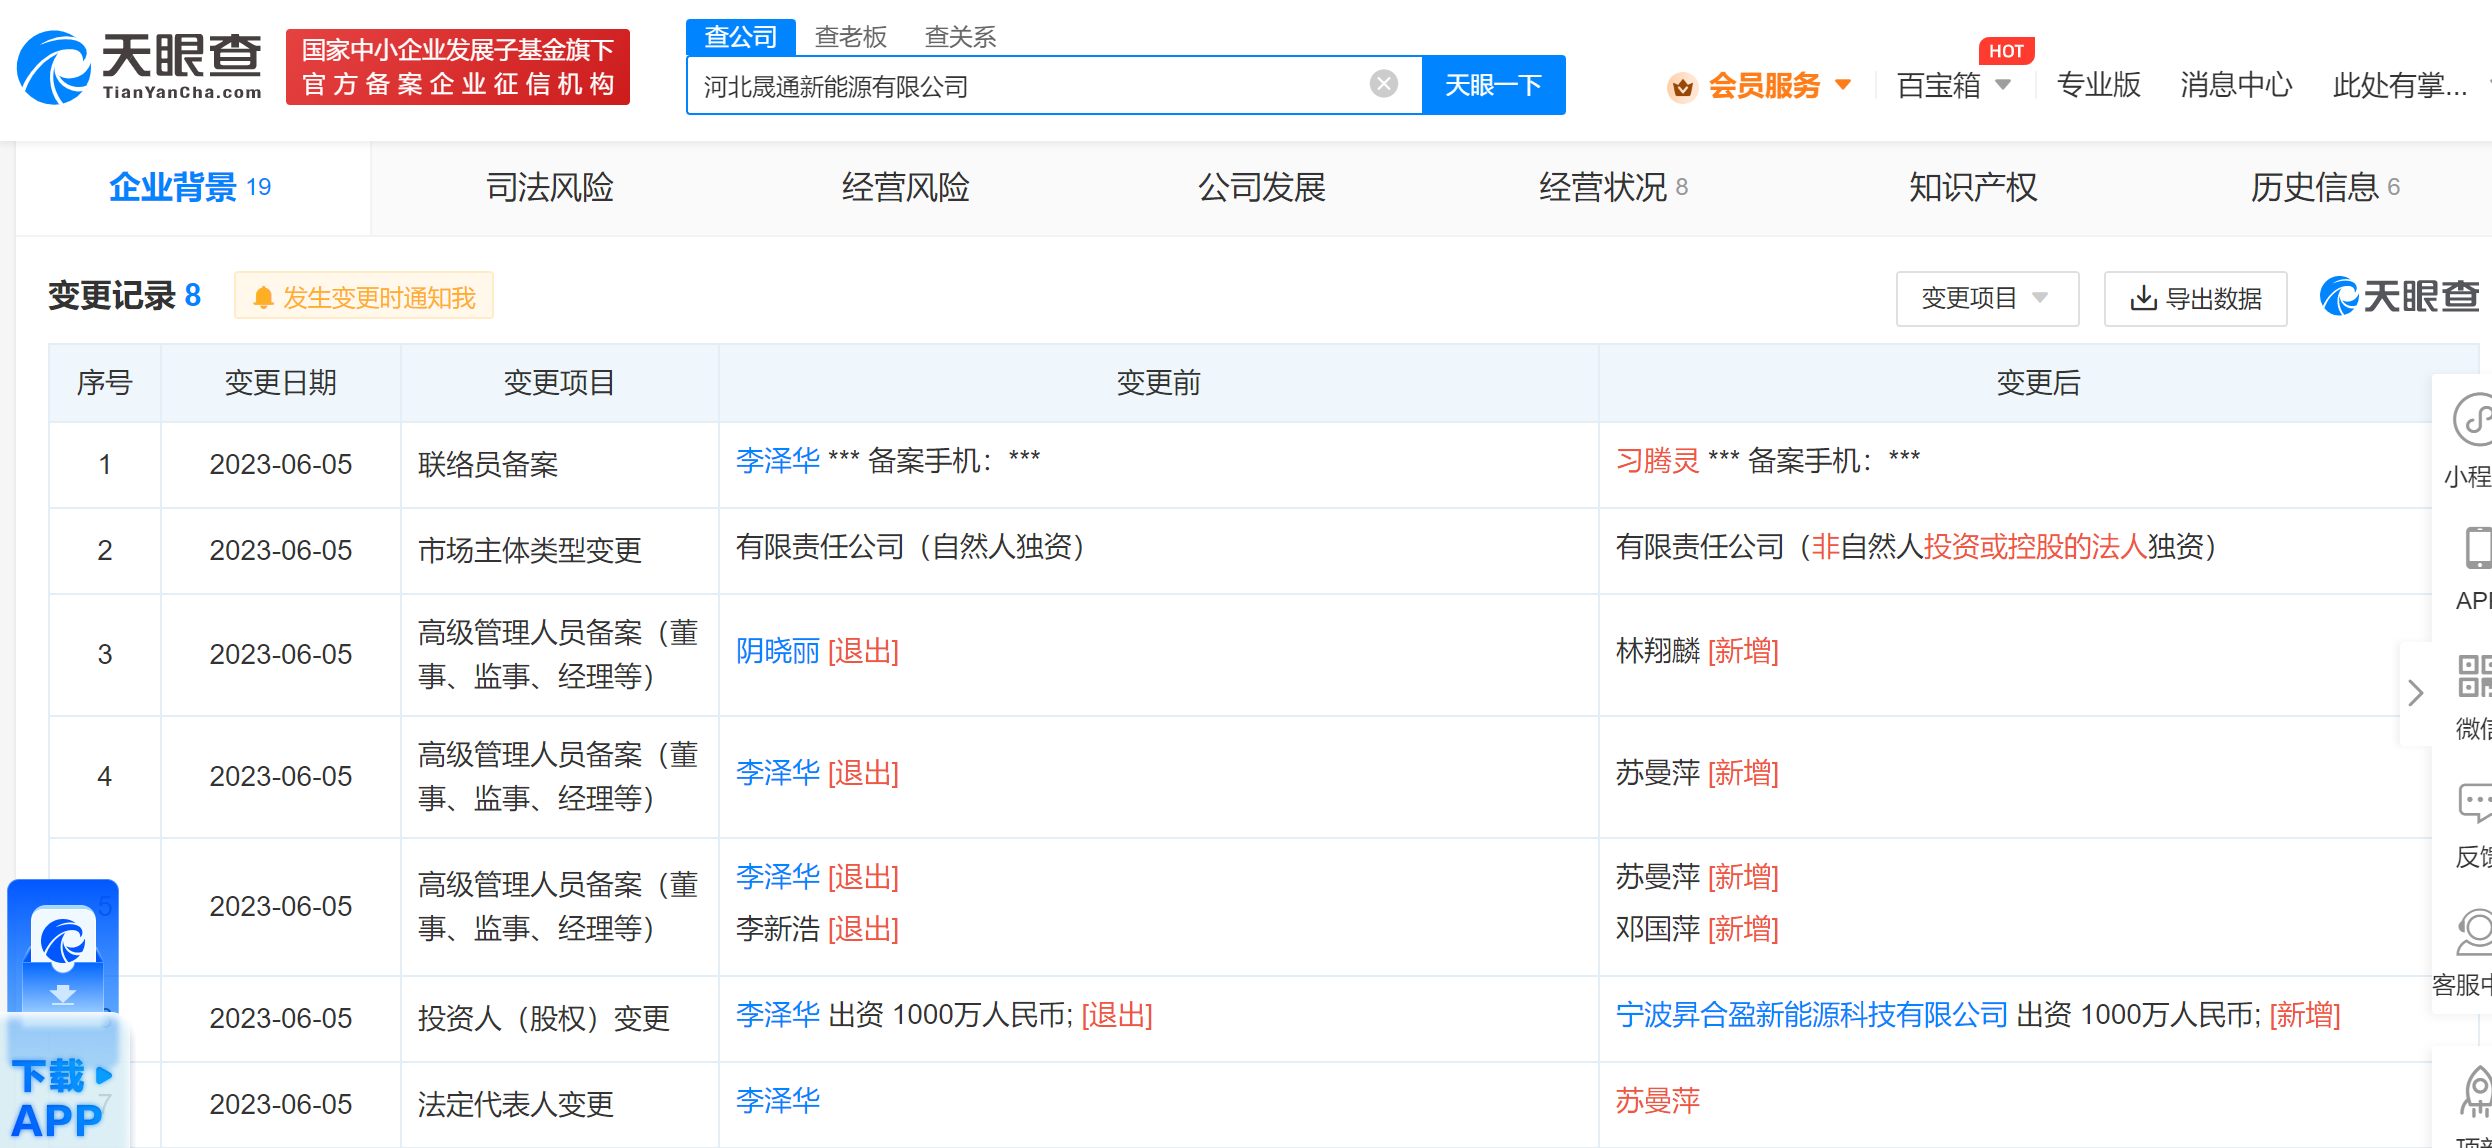Click the HOT badge above 百宝箱
This screenshot has width=2492, height=1148.
pyautogui.click(x=2006, y=51)
